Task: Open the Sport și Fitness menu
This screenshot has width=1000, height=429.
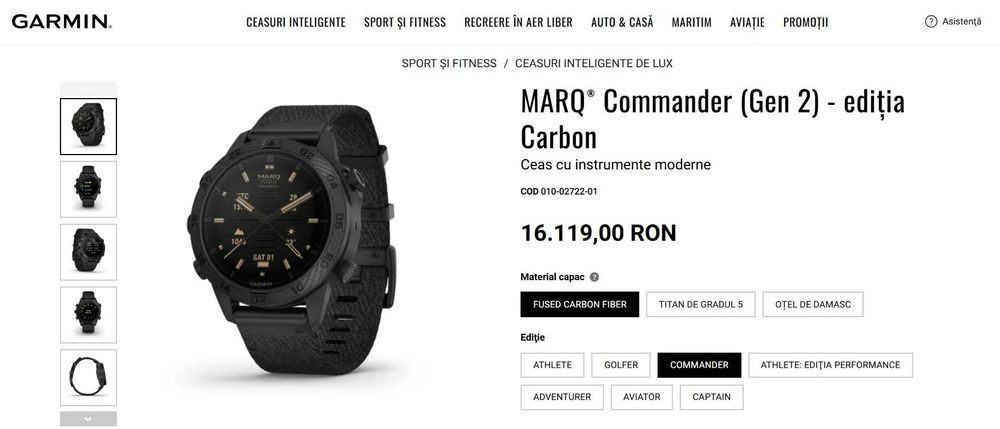Action: (x=405, y=22)
